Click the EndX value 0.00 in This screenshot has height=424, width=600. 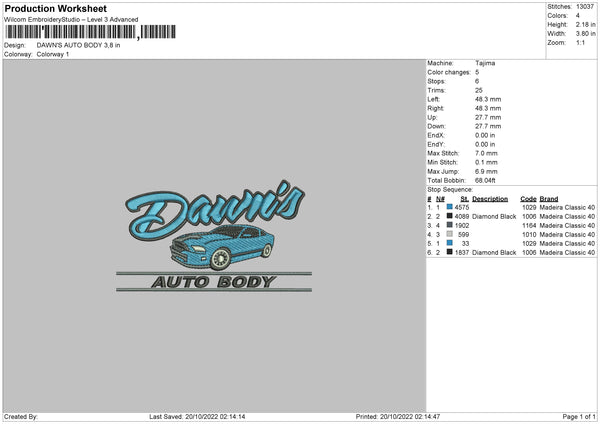[x=485, y=135]
